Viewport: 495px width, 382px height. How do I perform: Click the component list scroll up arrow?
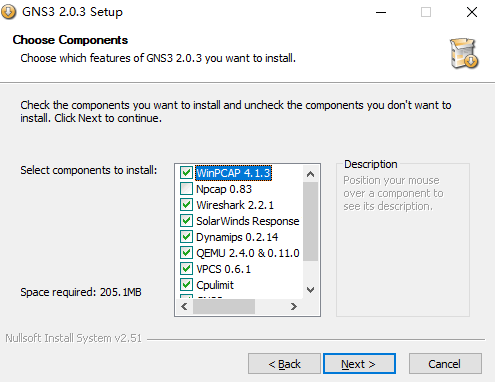pos(311,174)
